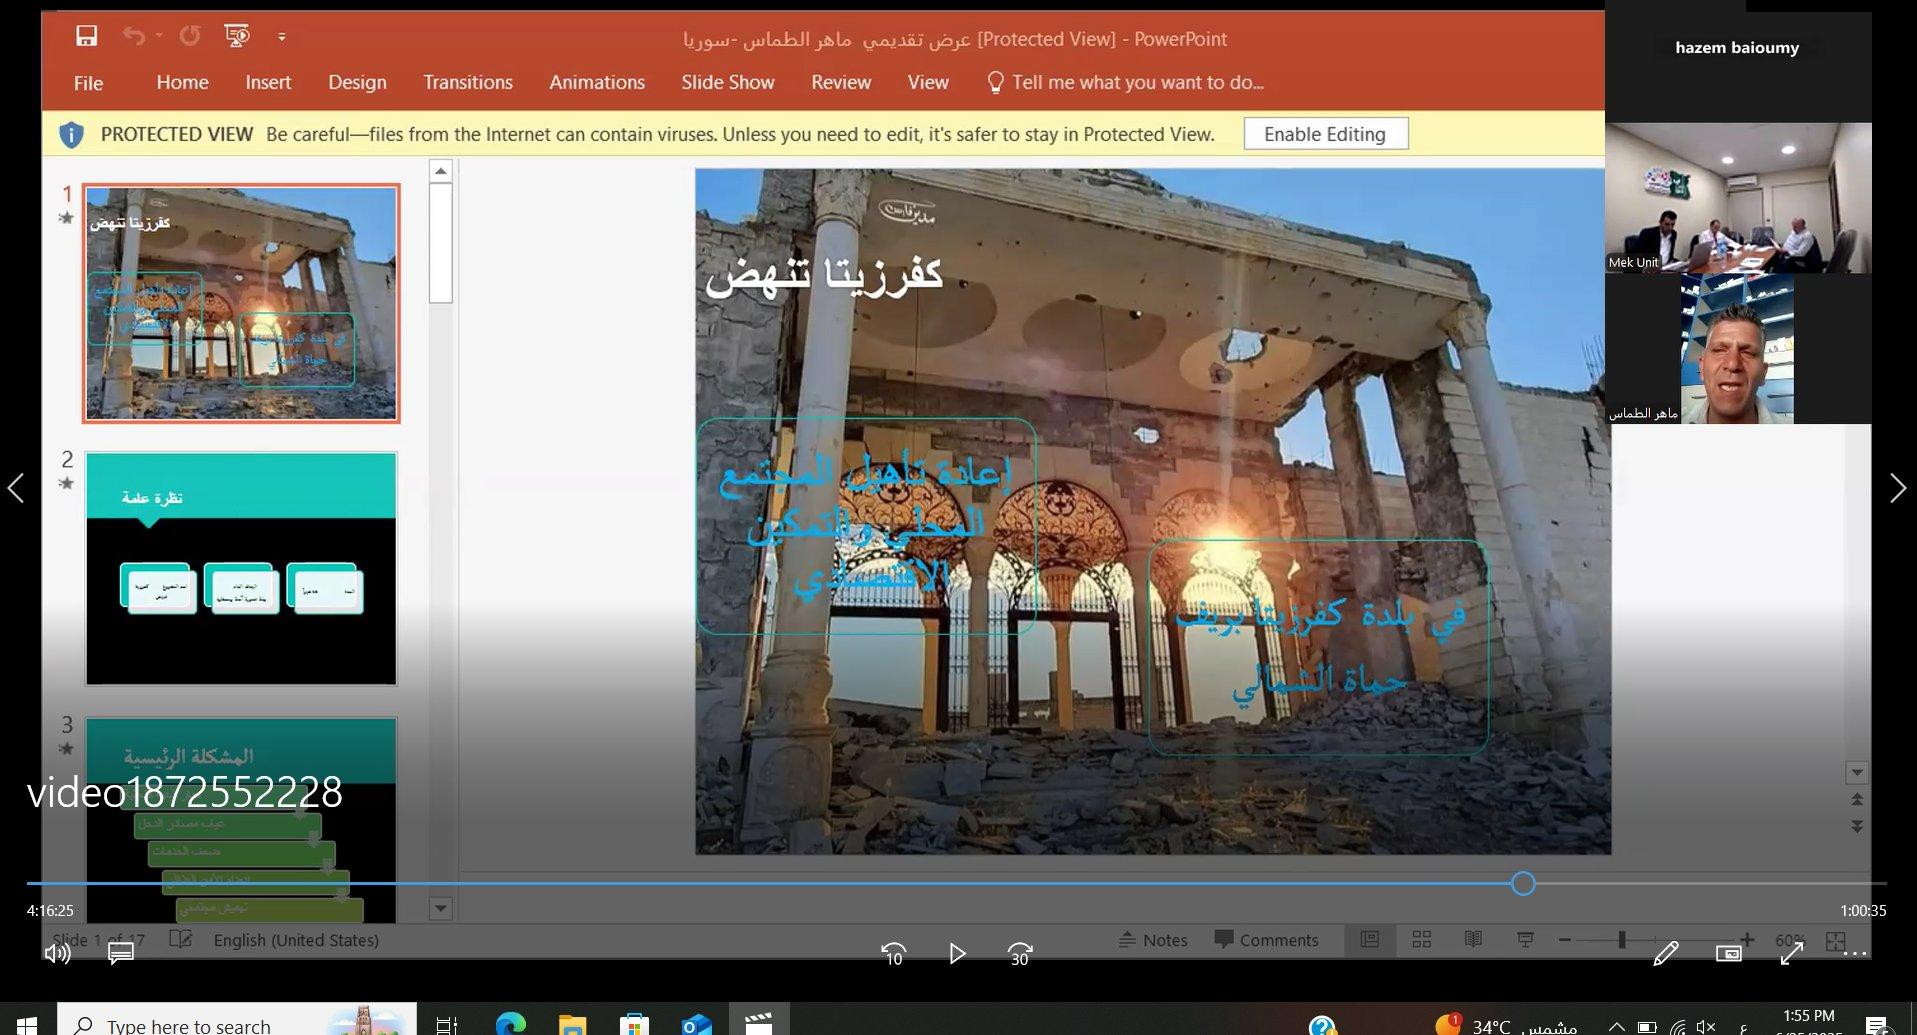1917x1035 pixels.
Task: Click Tell me what you want to do field
Action: coord(1137,83)
